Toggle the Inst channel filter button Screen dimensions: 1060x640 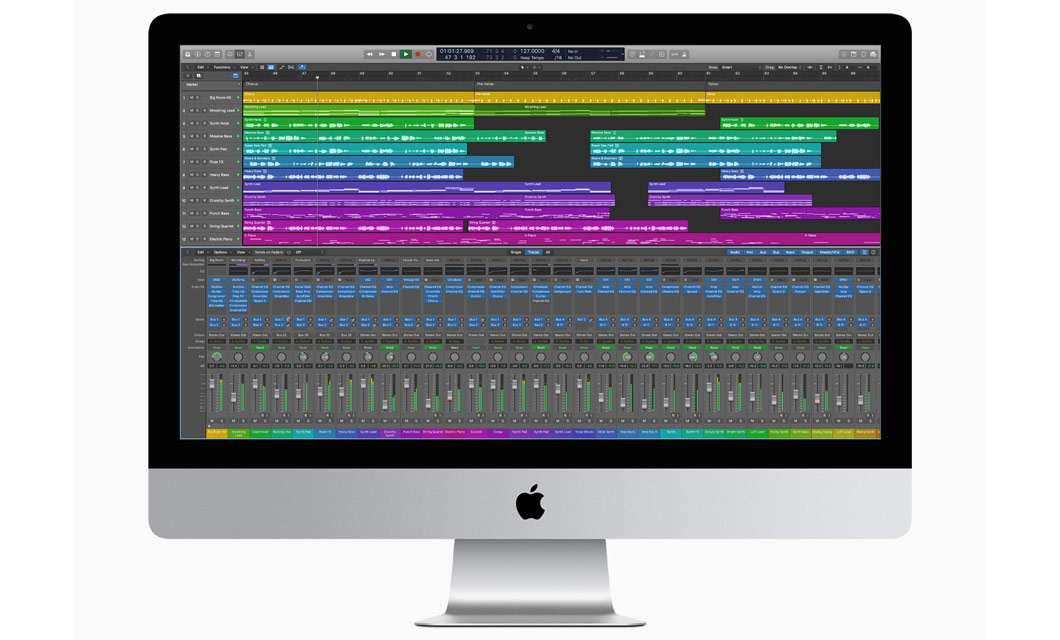click(x=750, y=252)
